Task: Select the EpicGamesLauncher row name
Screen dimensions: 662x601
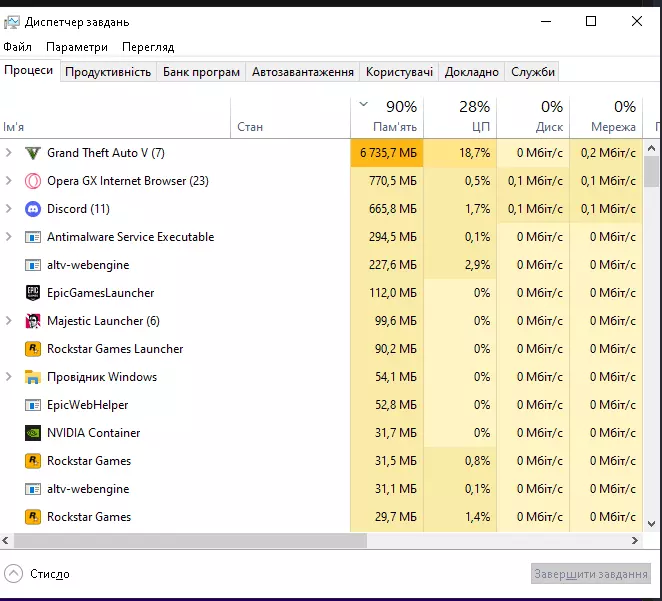Action: (x=100, y=293)
